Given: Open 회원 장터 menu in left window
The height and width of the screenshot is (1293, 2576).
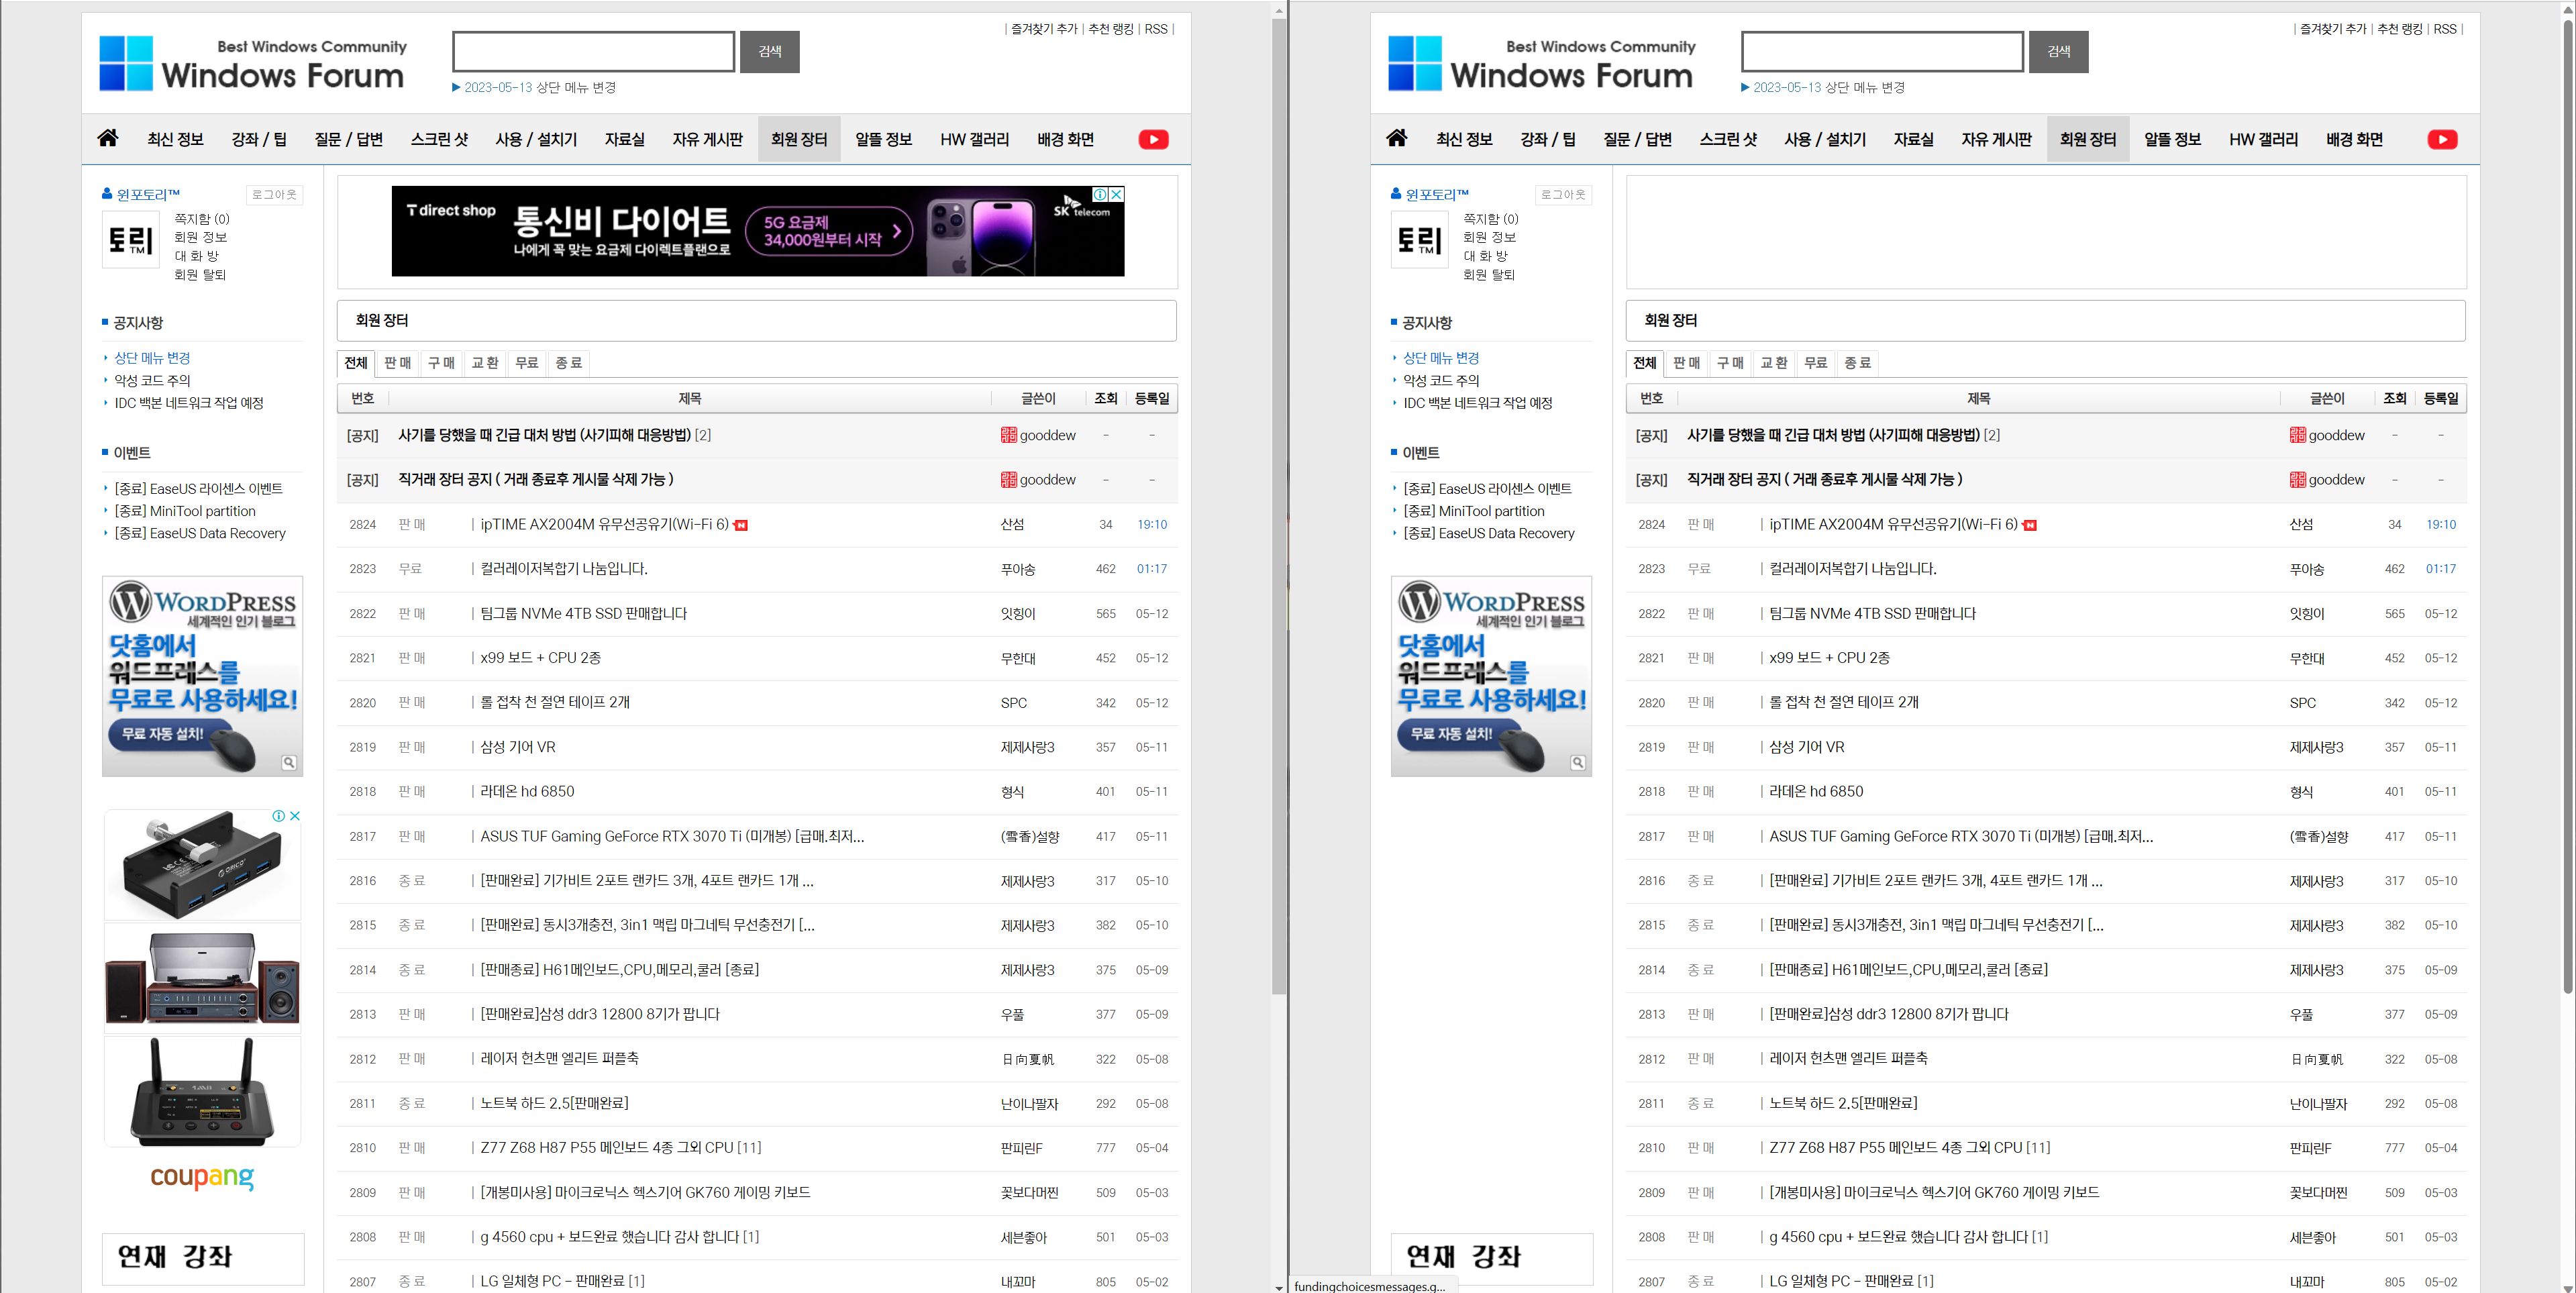Looking at the screenshot, I should pos(799,139).
